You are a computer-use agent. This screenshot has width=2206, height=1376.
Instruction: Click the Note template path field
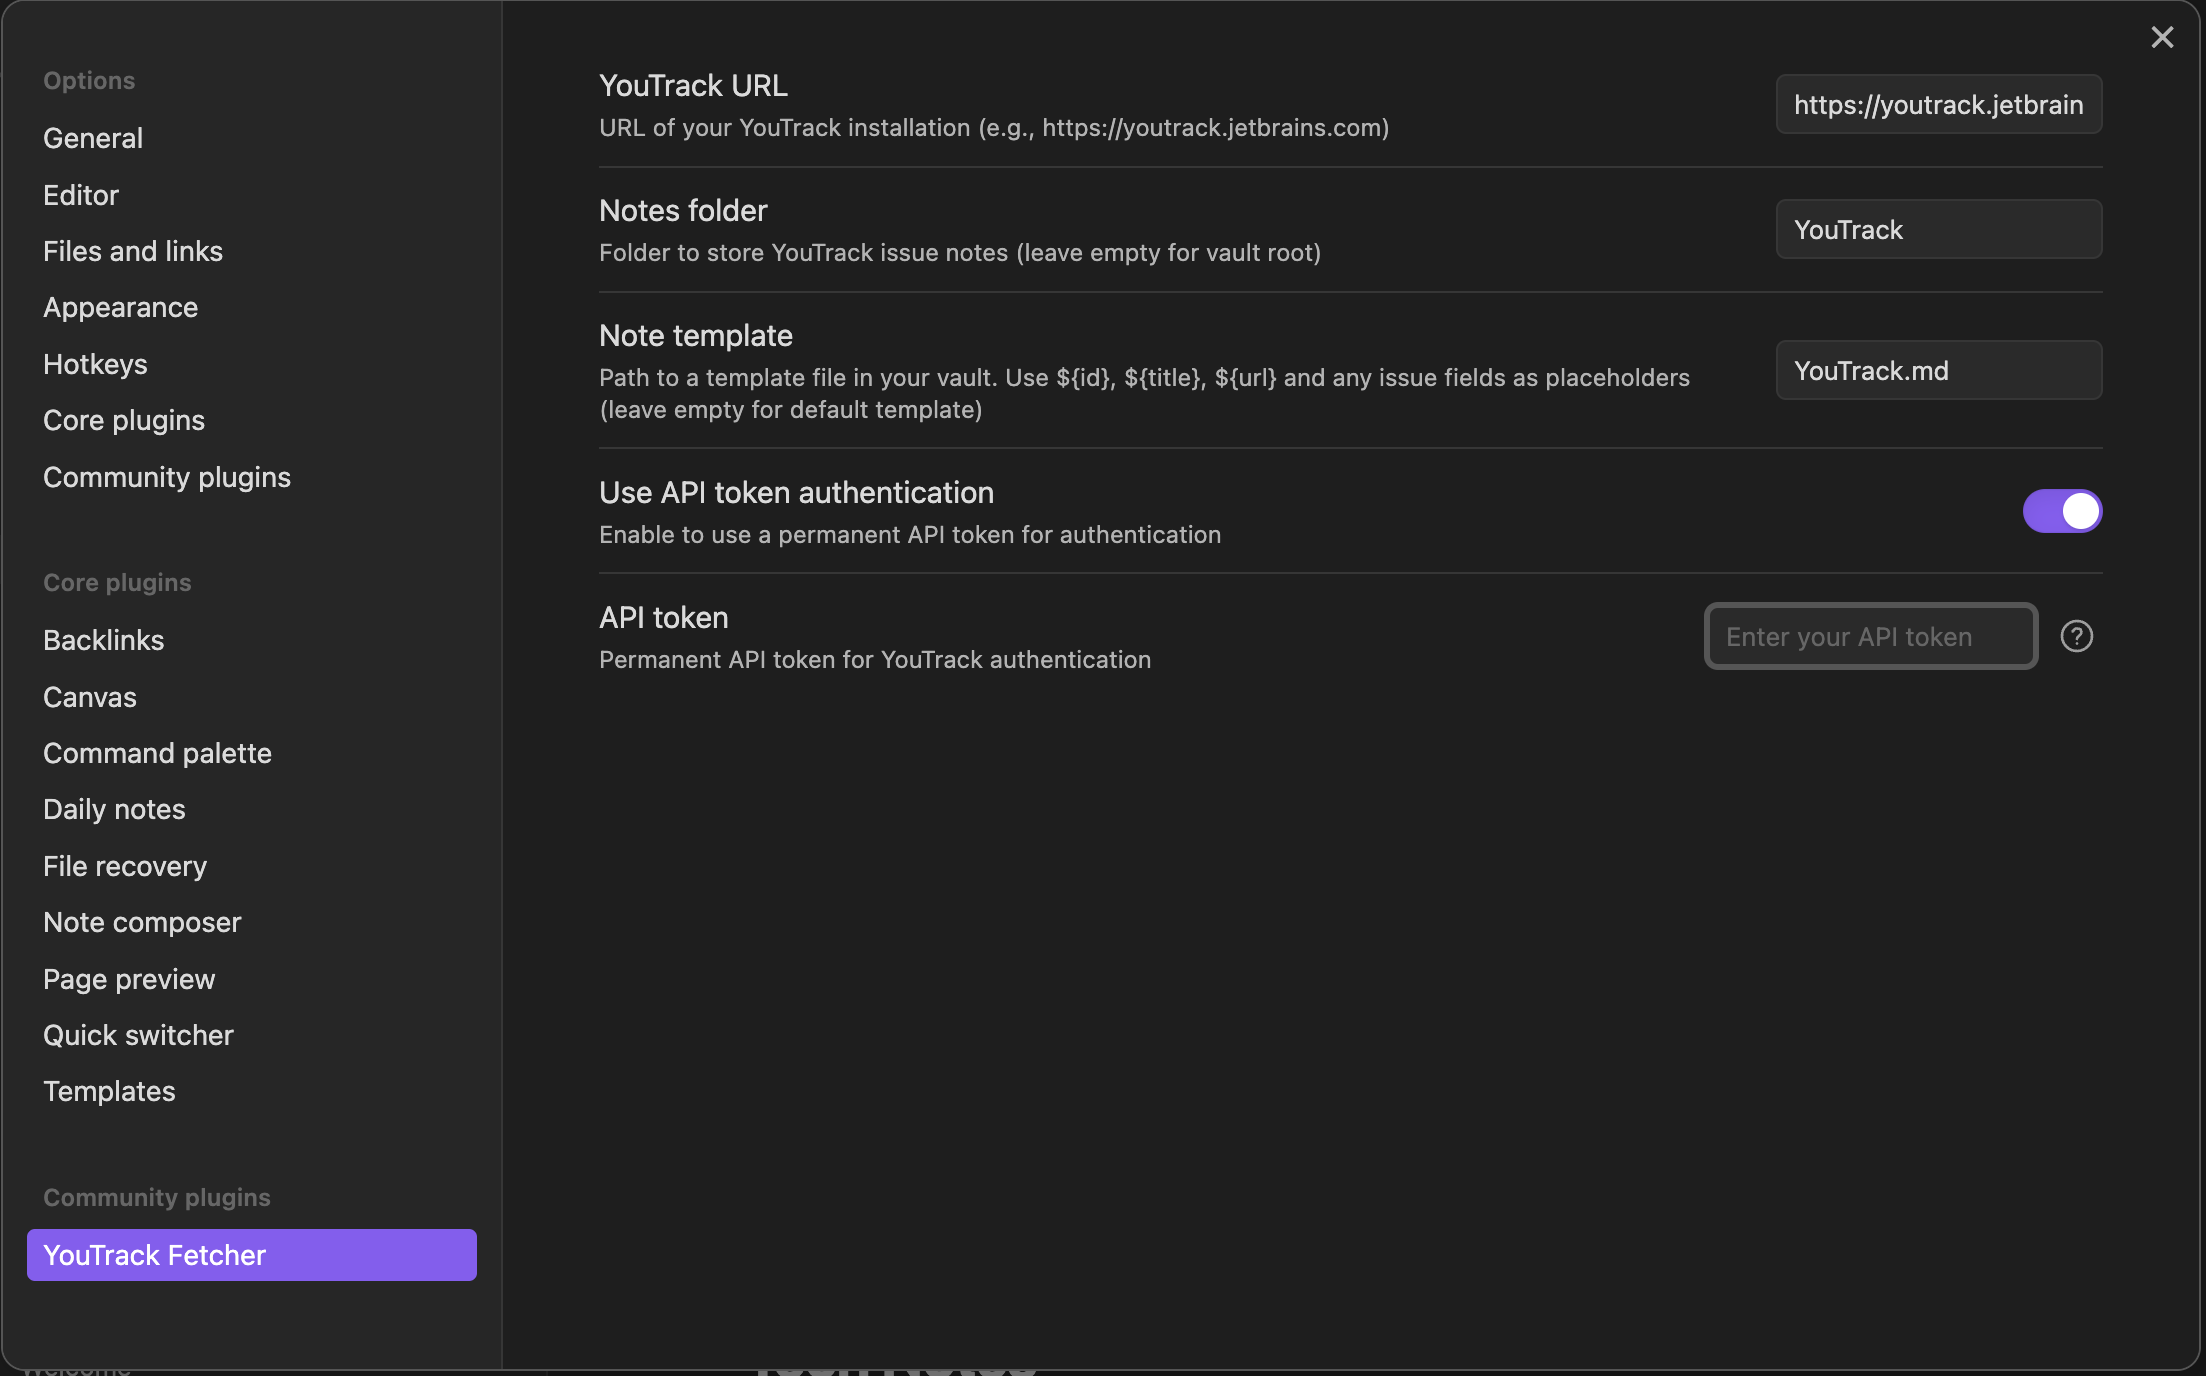tap(1938, 370)
